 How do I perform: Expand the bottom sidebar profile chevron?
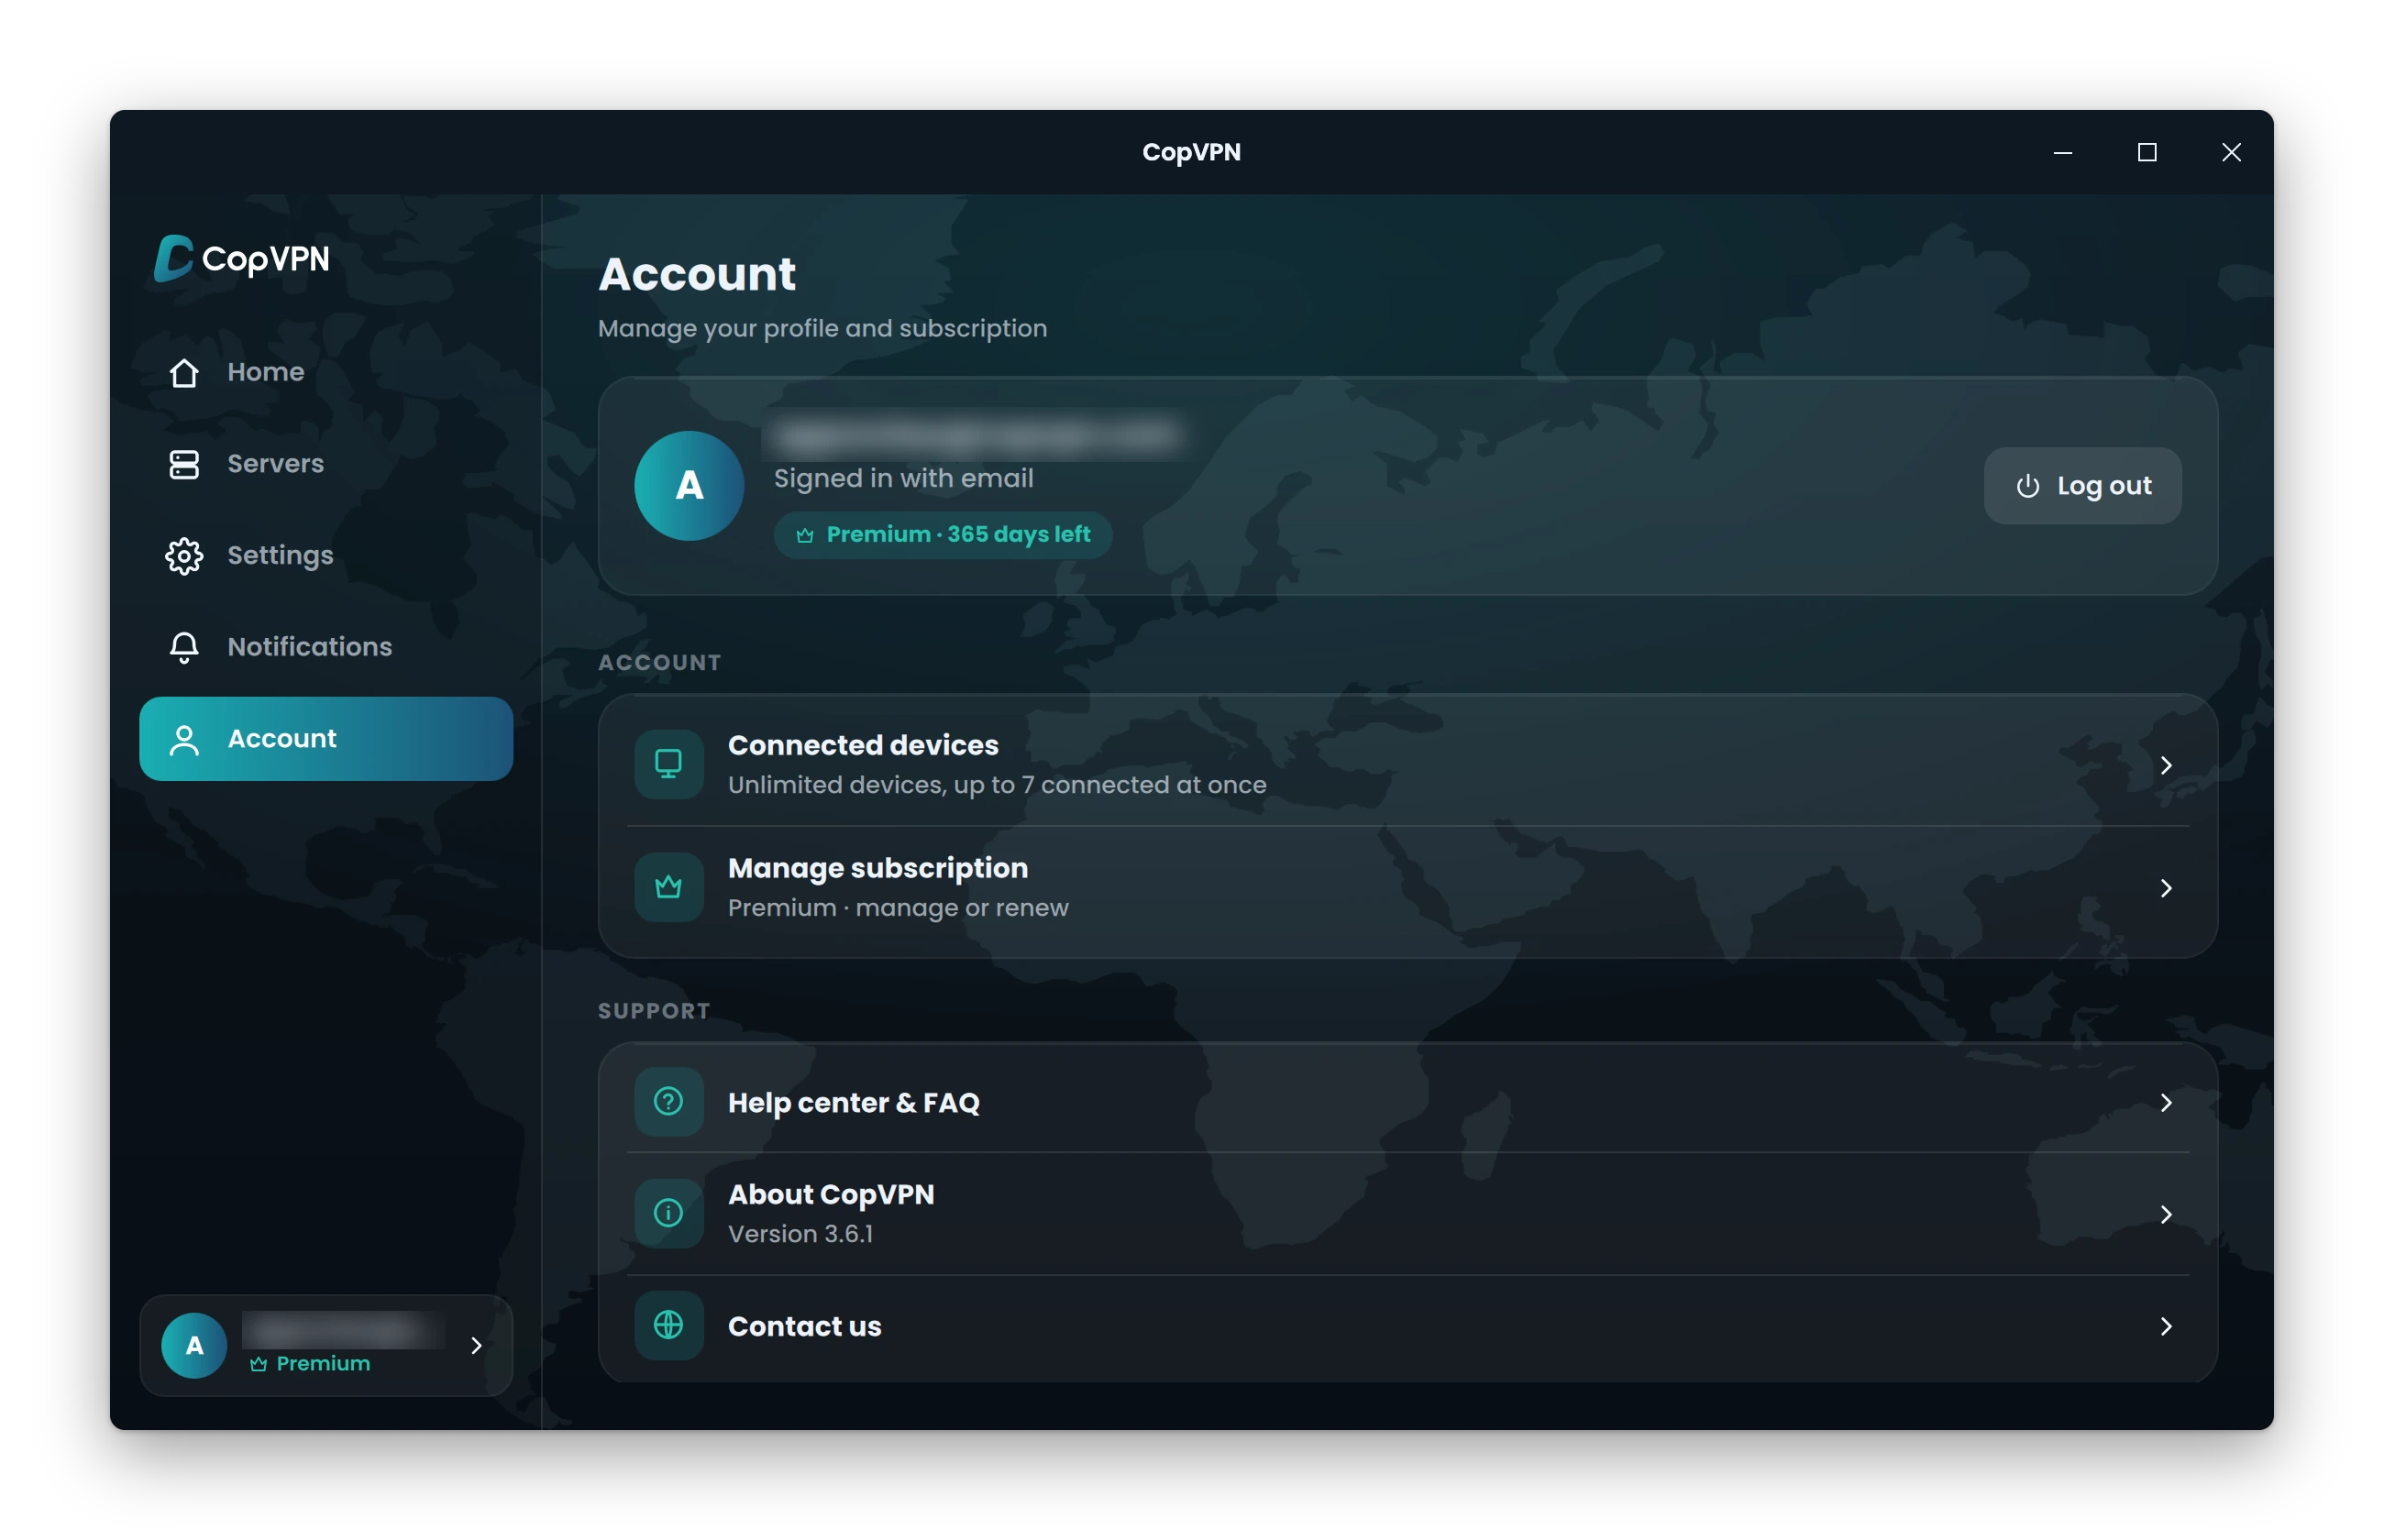(x=476, y=1346)
